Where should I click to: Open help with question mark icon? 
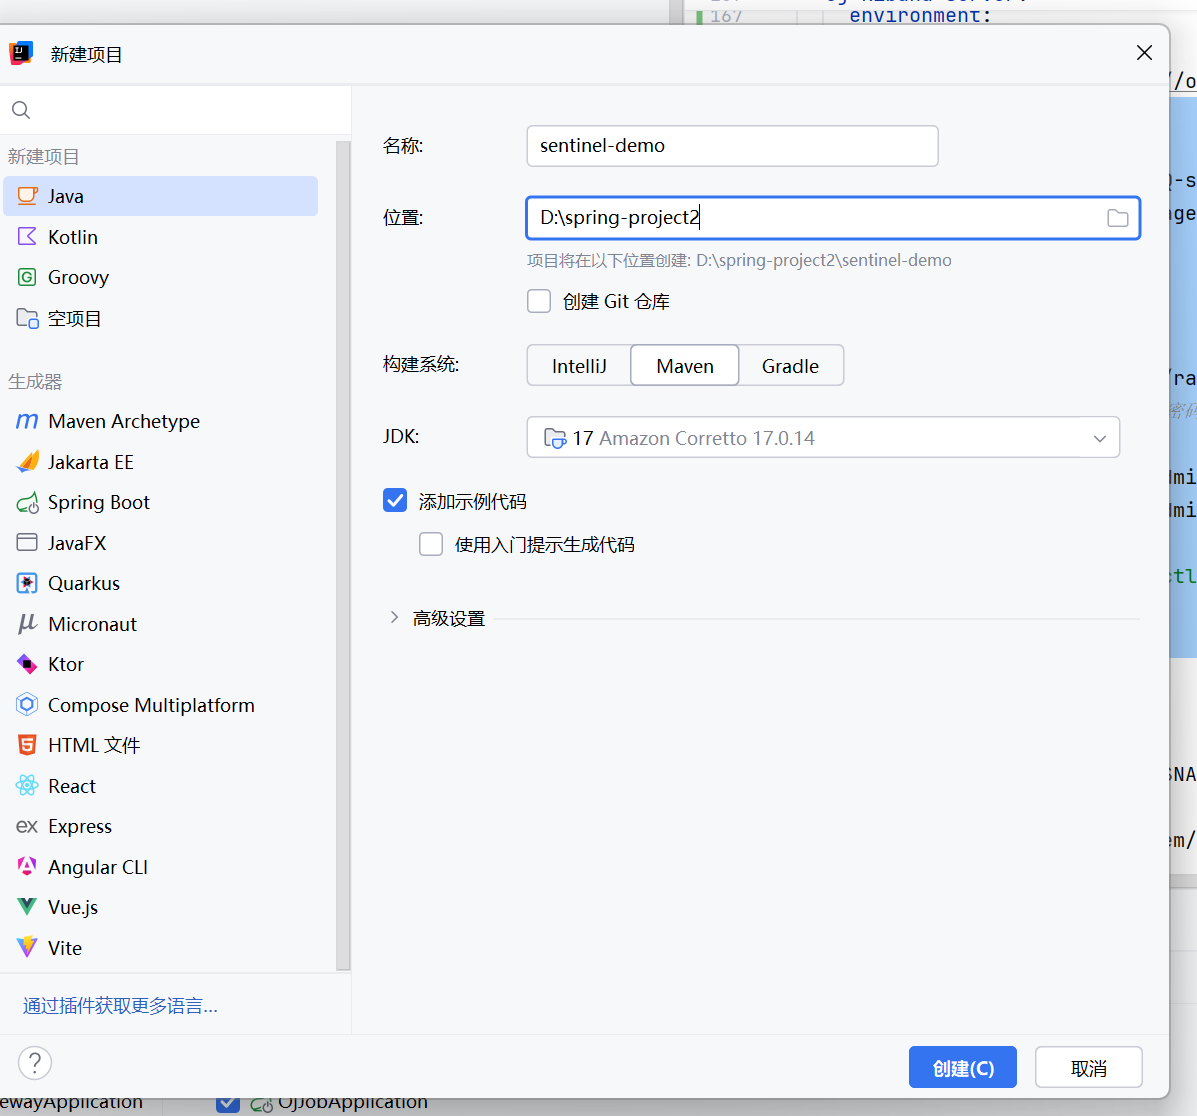(35, 1063)
